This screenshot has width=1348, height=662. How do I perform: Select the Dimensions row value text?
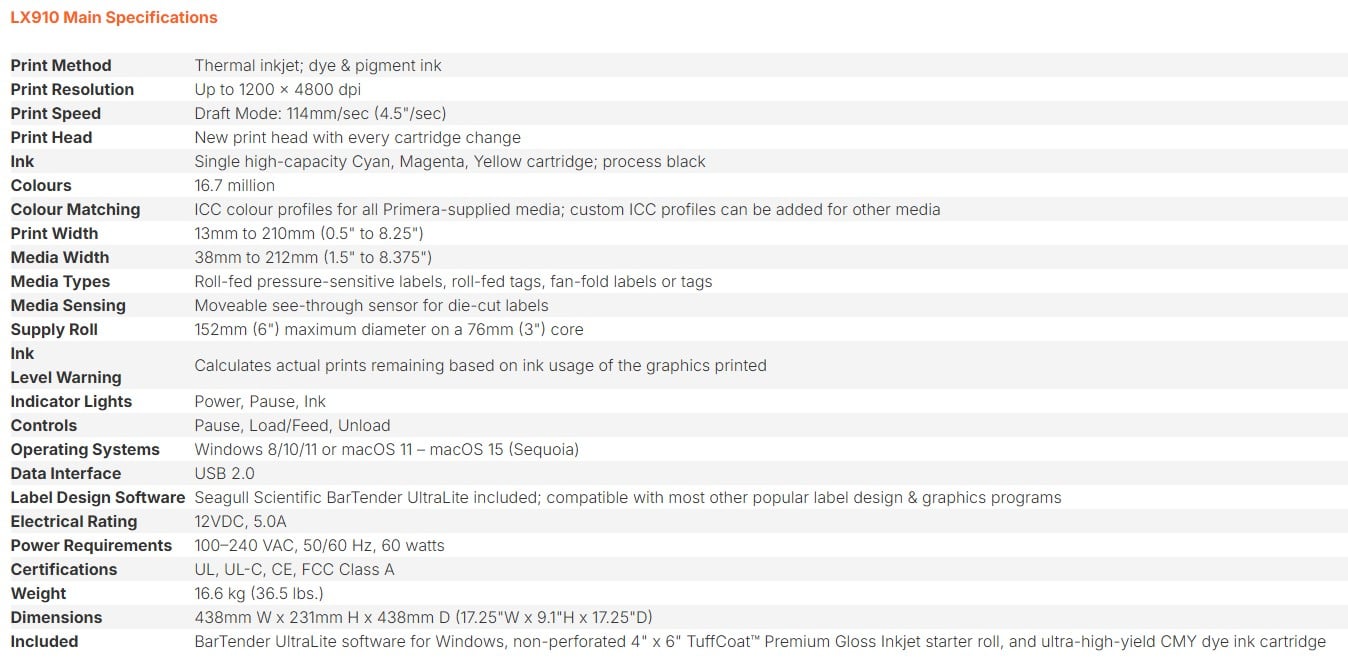pos(423,617)
